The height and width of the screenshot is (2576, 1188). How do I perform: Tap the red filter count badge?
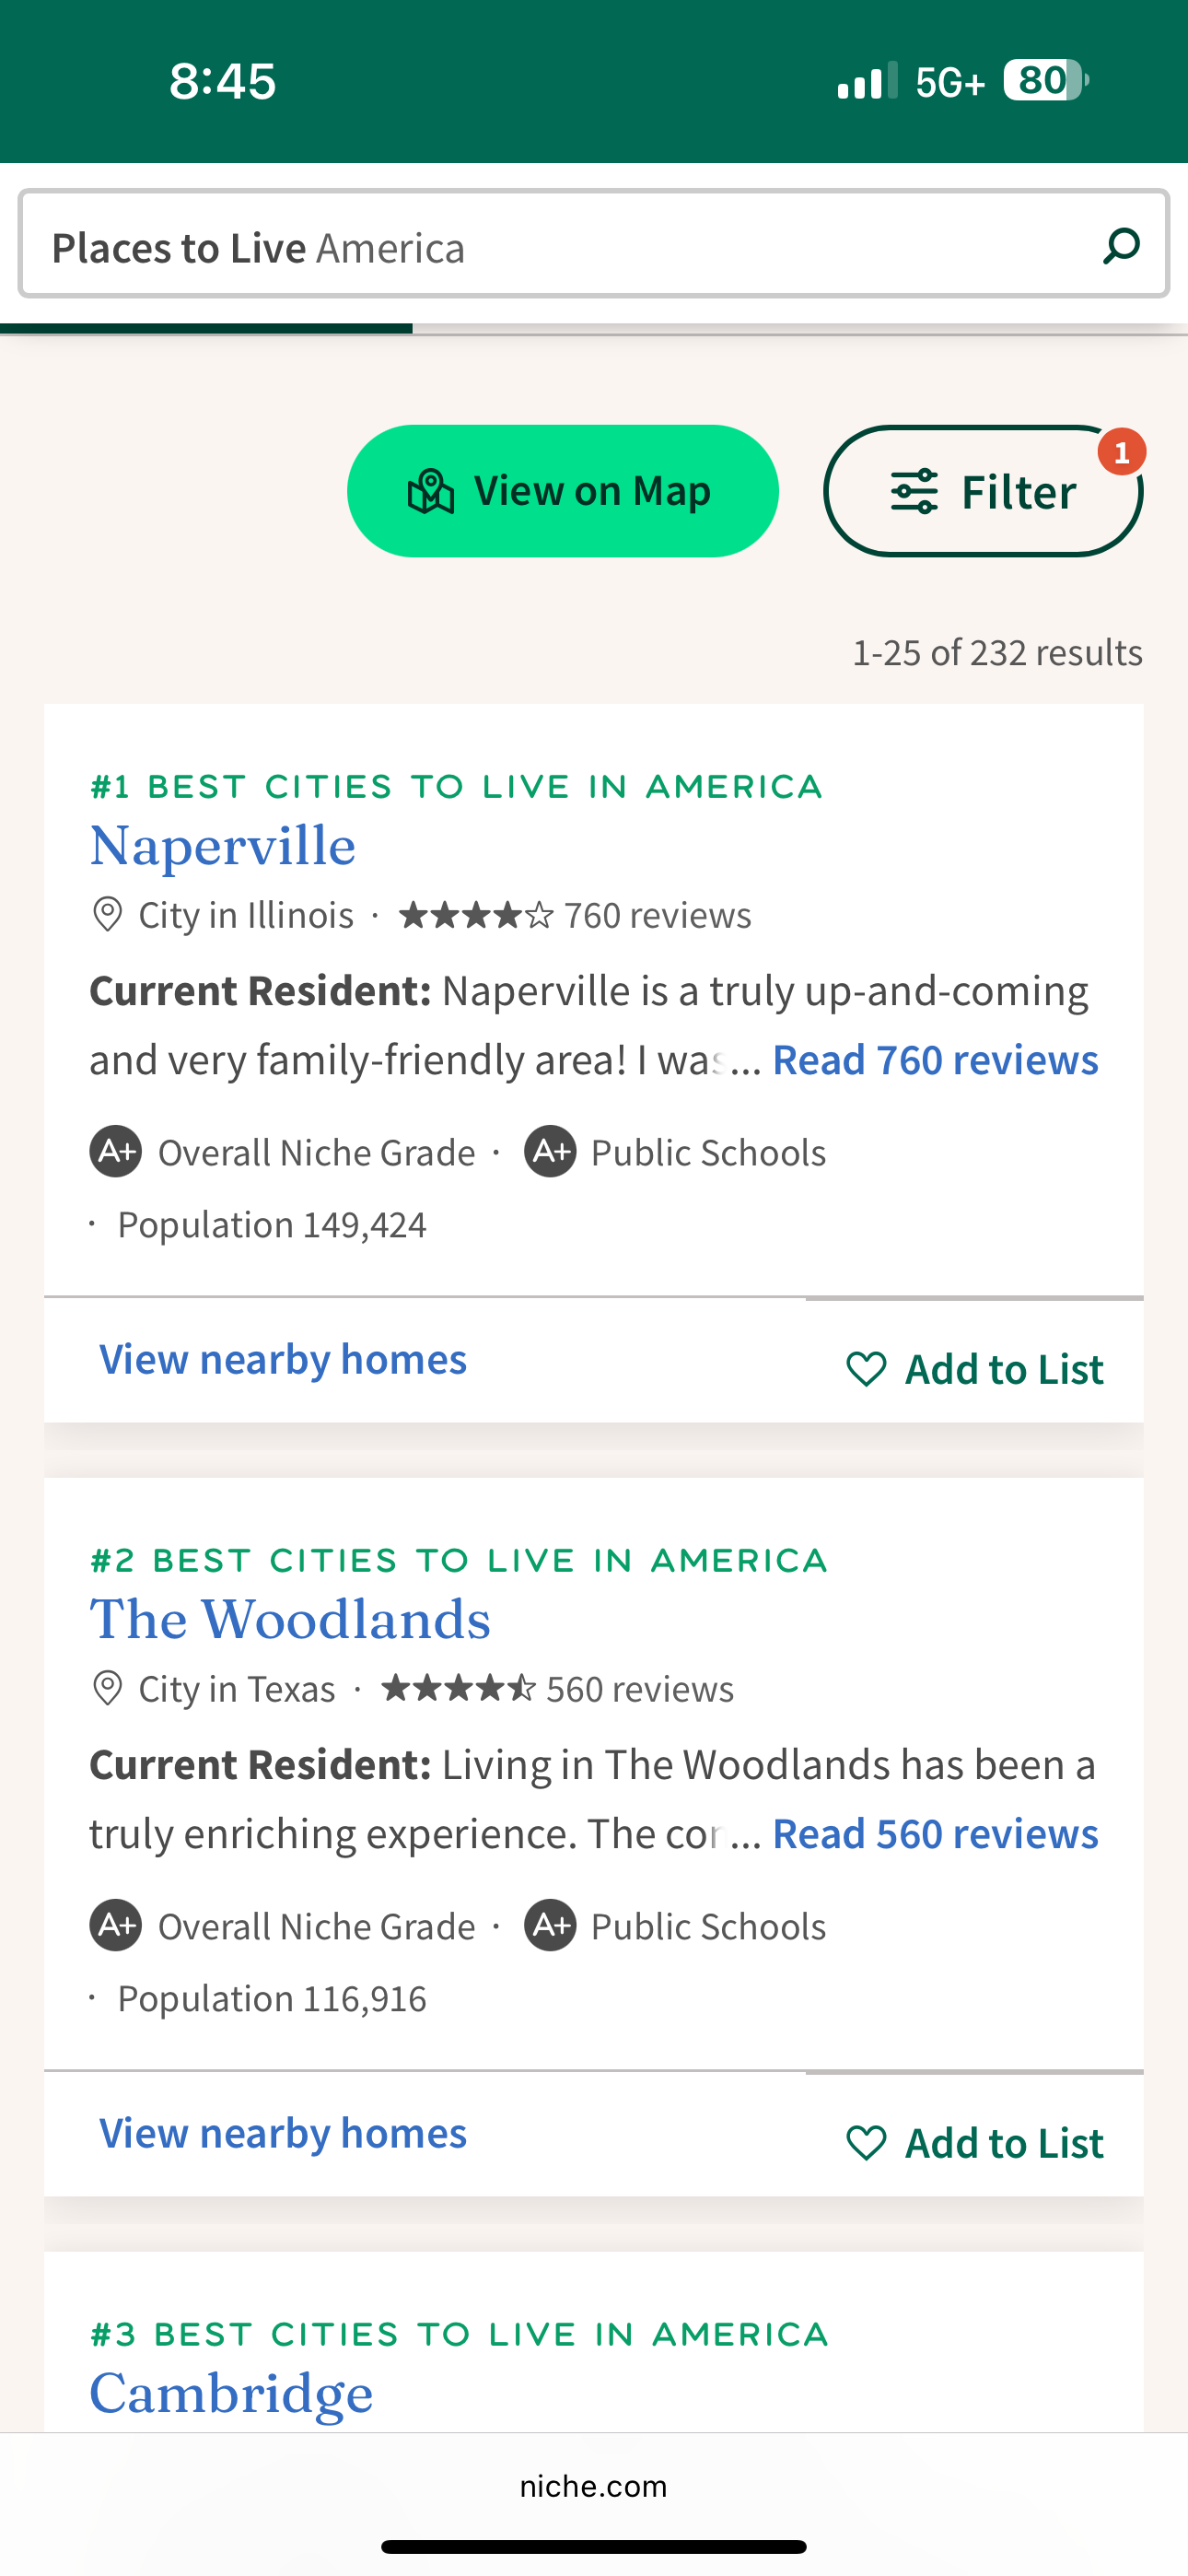pos(1121,453)
